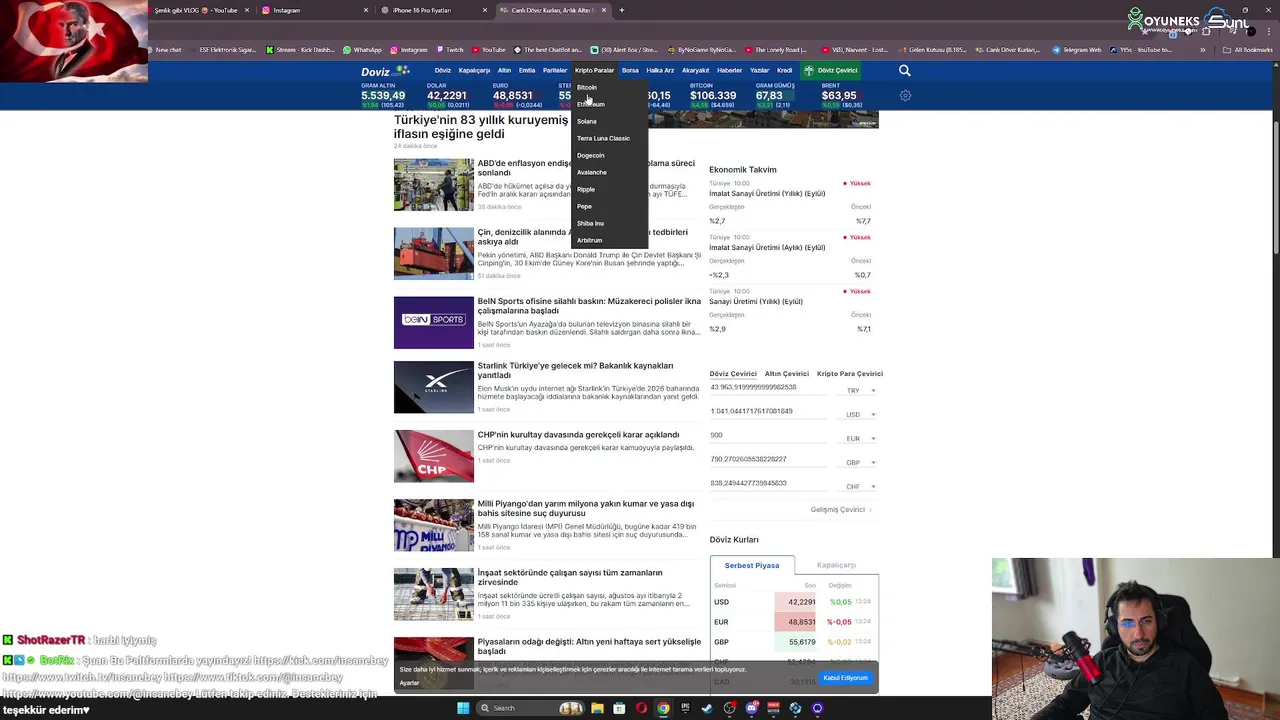Accept cookies with Kabul Ediyorum
Viewport: 1280px width, 720px height.
coord(846,678)
